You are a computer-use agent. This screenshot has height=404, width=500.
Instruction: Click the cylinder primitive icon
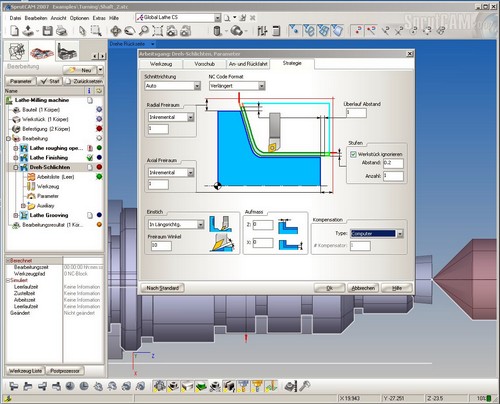(217, 31)
